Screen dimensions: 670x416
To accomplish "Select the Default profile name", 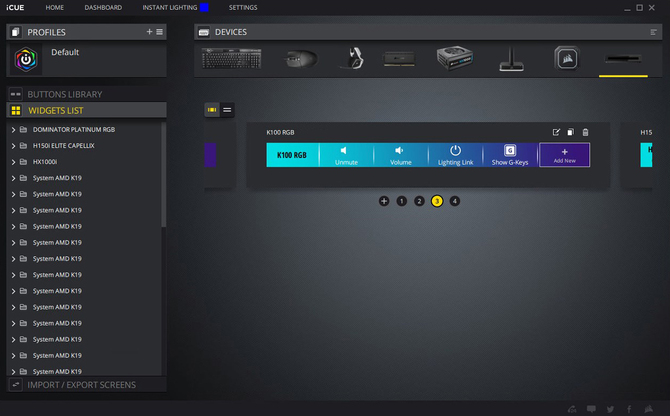I will tap(65, 52).
